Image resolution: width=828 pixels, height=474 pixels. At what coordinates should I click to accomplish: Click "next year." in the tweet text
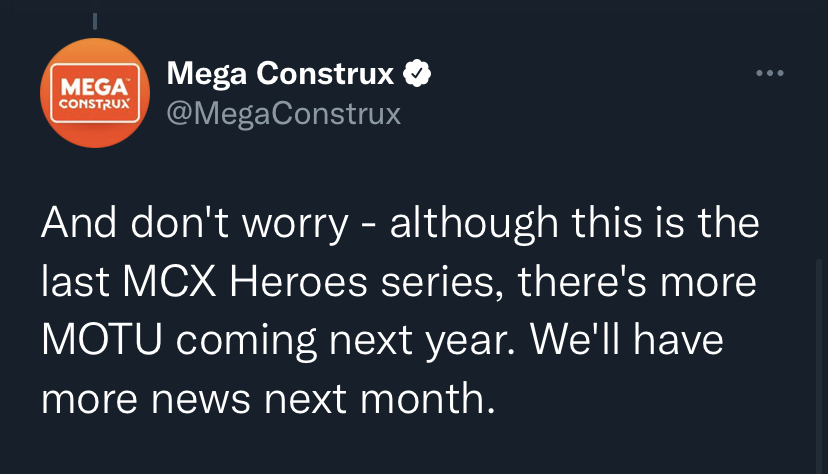[422, 341]
